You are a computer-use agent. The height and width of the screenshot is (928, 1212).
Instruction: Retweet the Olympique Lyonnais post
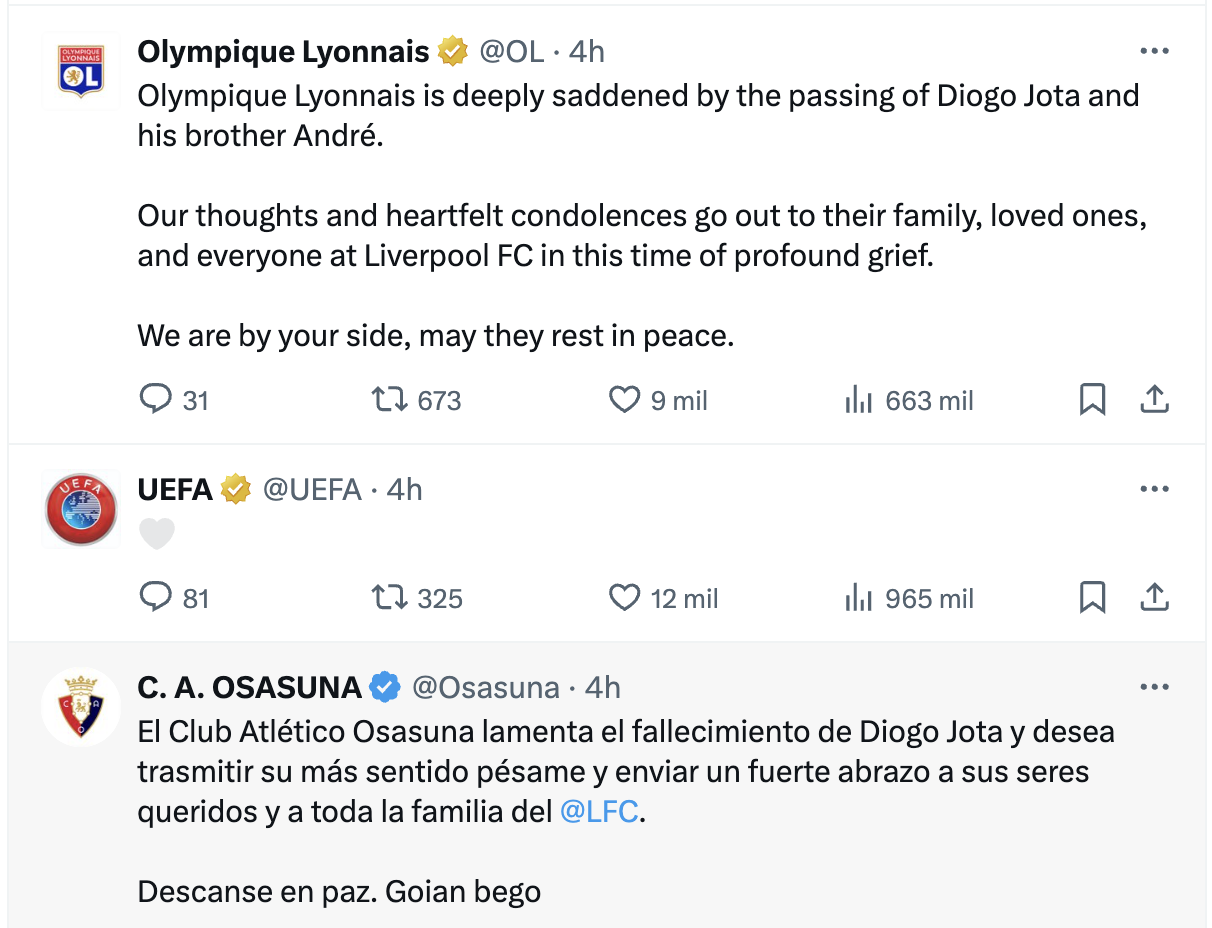pos(389,401)
